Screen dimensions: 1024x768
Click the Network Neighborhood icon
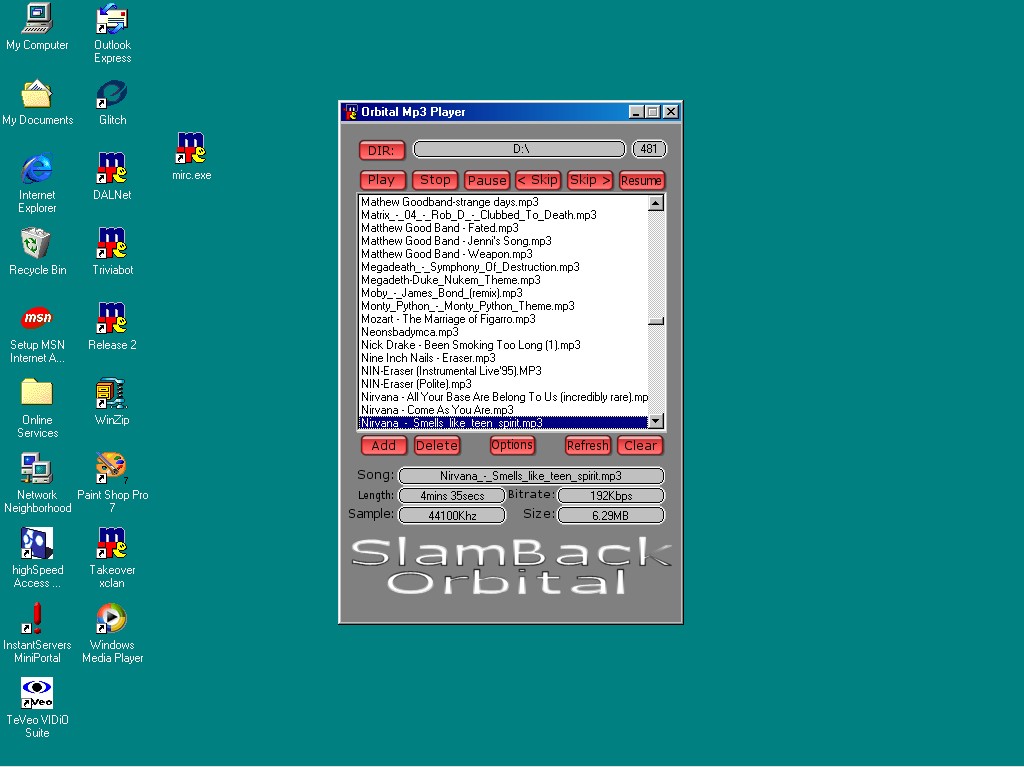[x=37, y=468]
